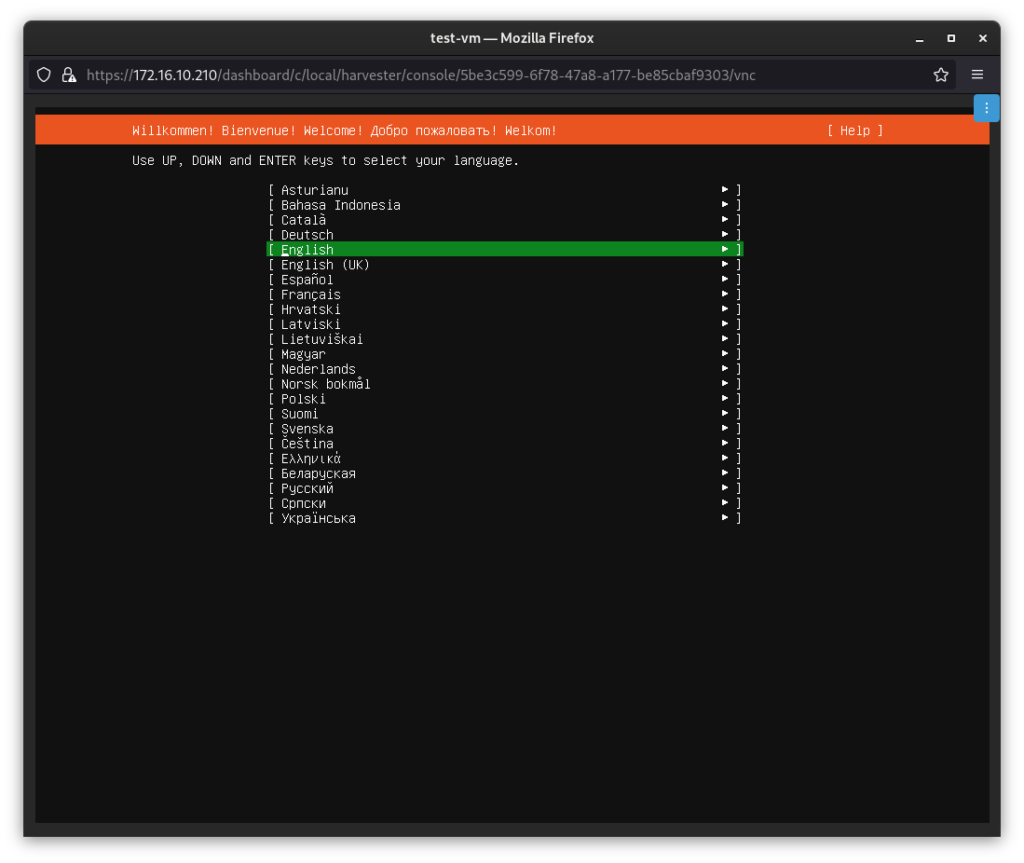Pick Čeština as the language
1024x863 pixels.
click(504, 444)
